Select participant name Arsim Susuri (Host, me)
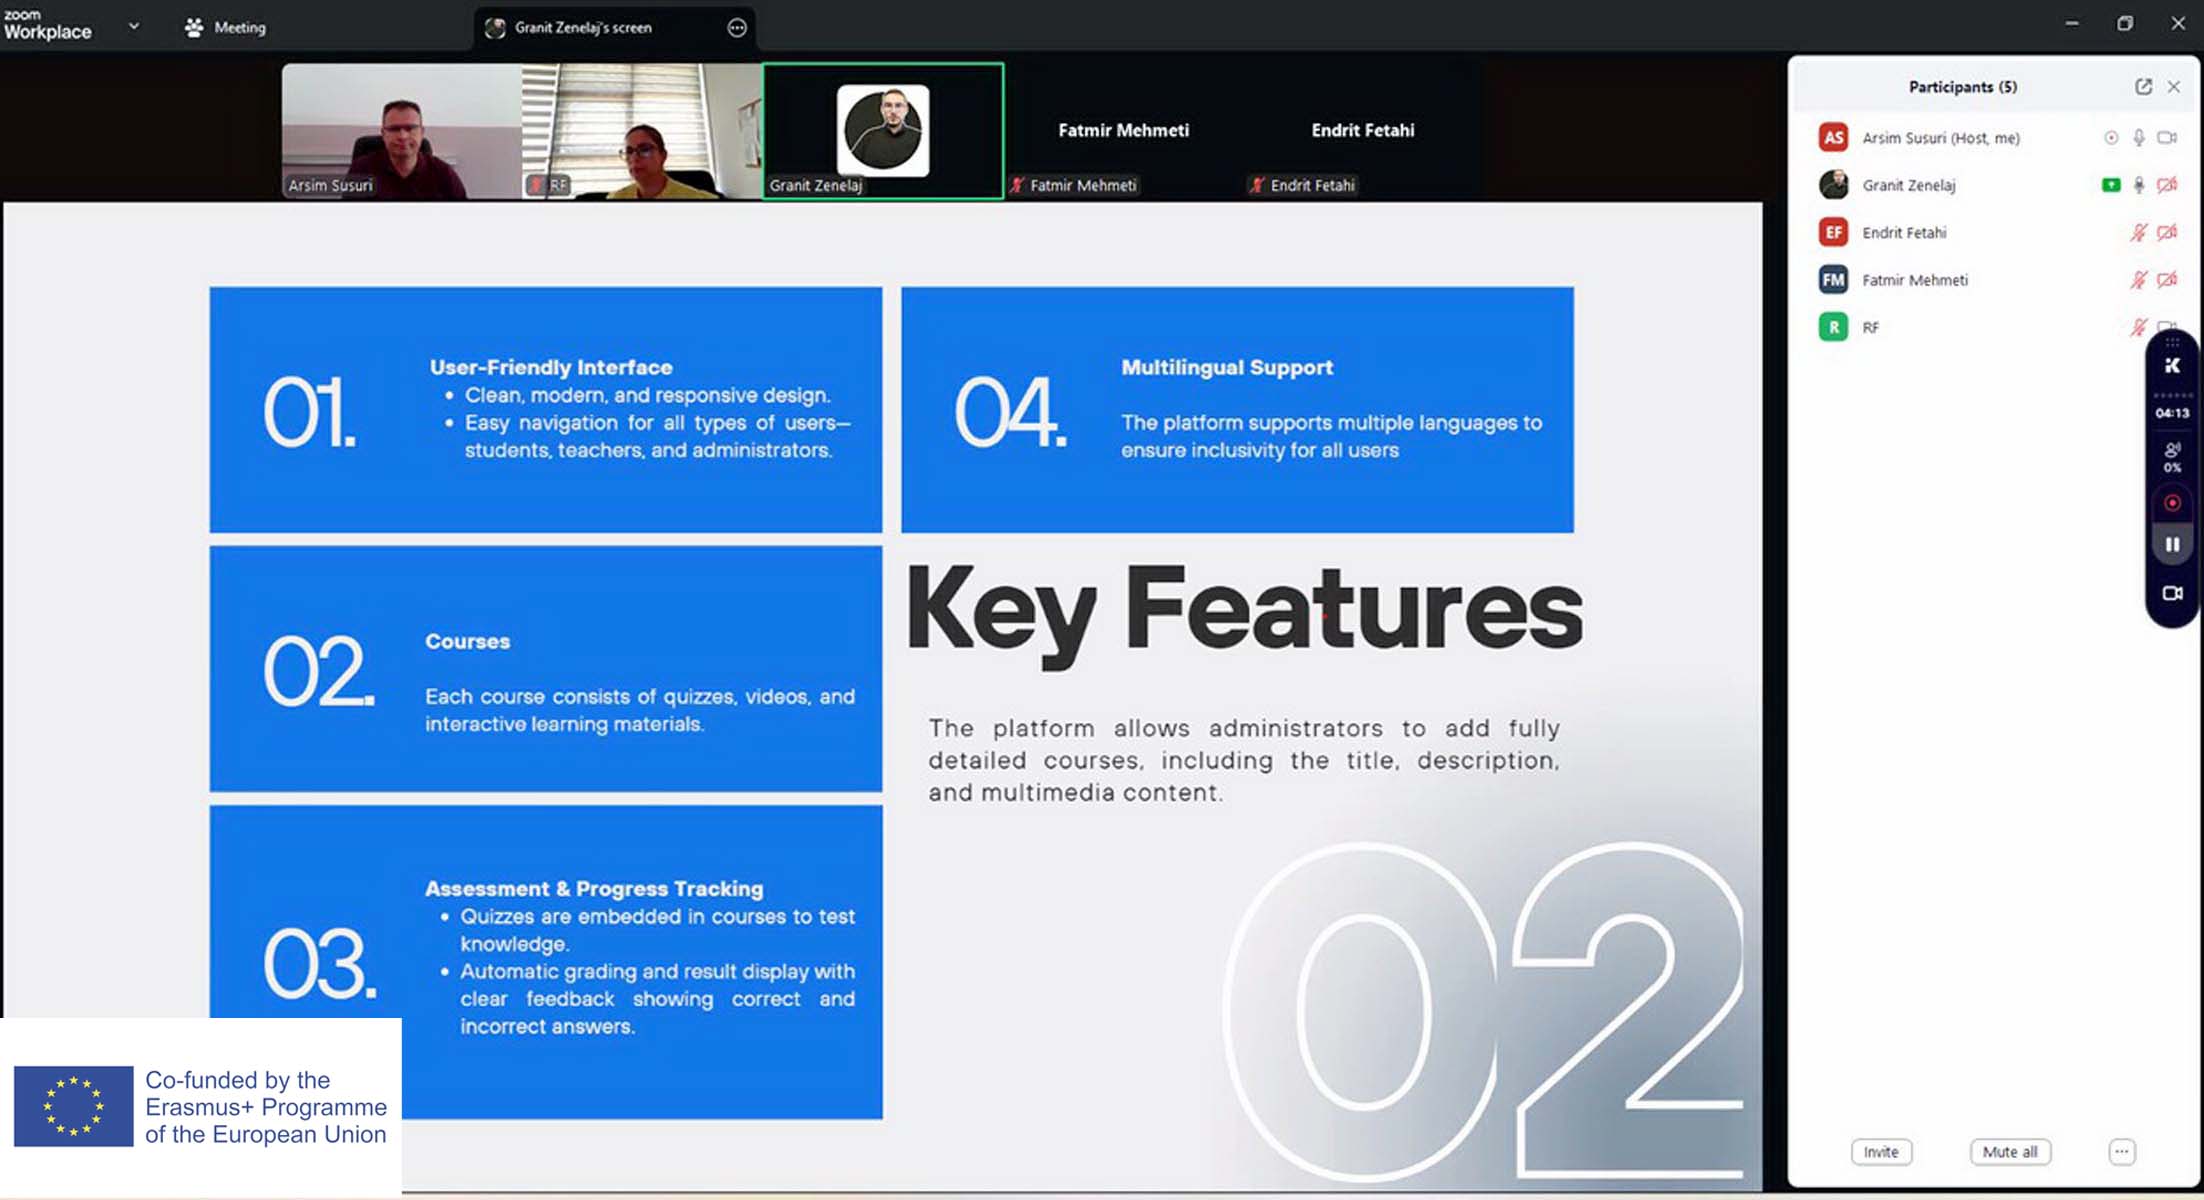2204x1200 pixels. tap(1940, 138)
